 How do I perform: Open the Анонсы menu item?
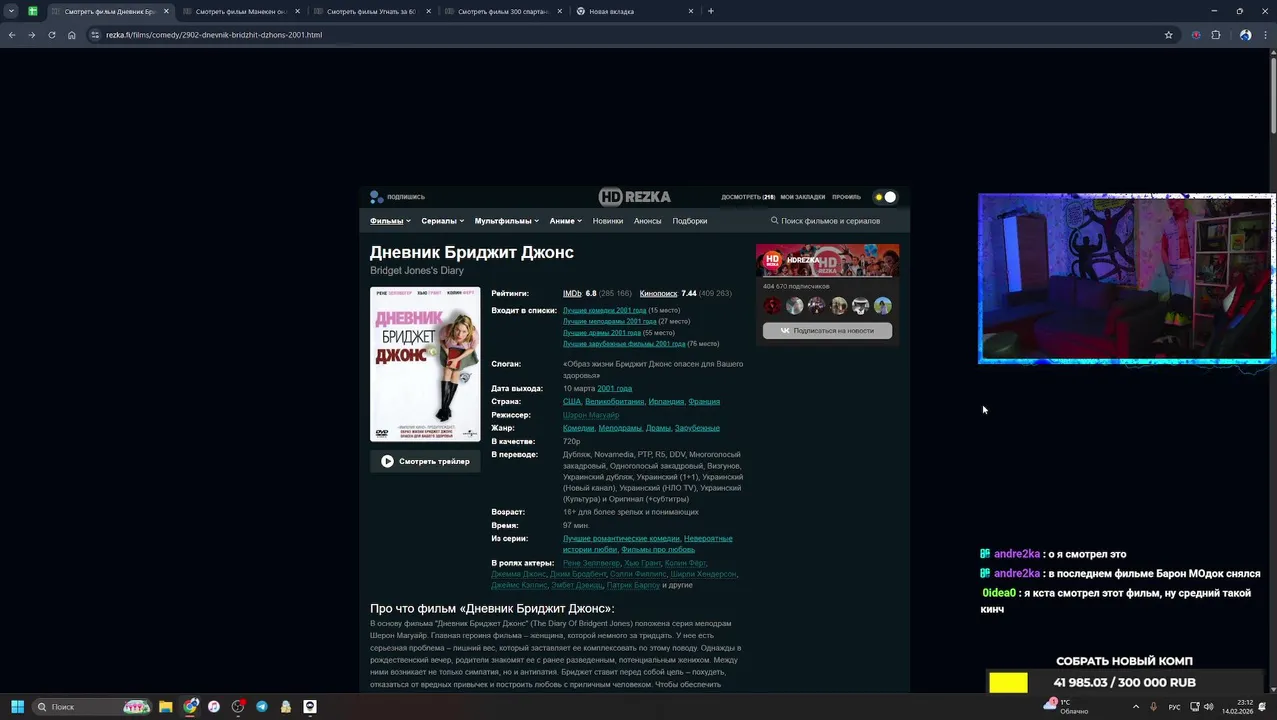[647, 221]
